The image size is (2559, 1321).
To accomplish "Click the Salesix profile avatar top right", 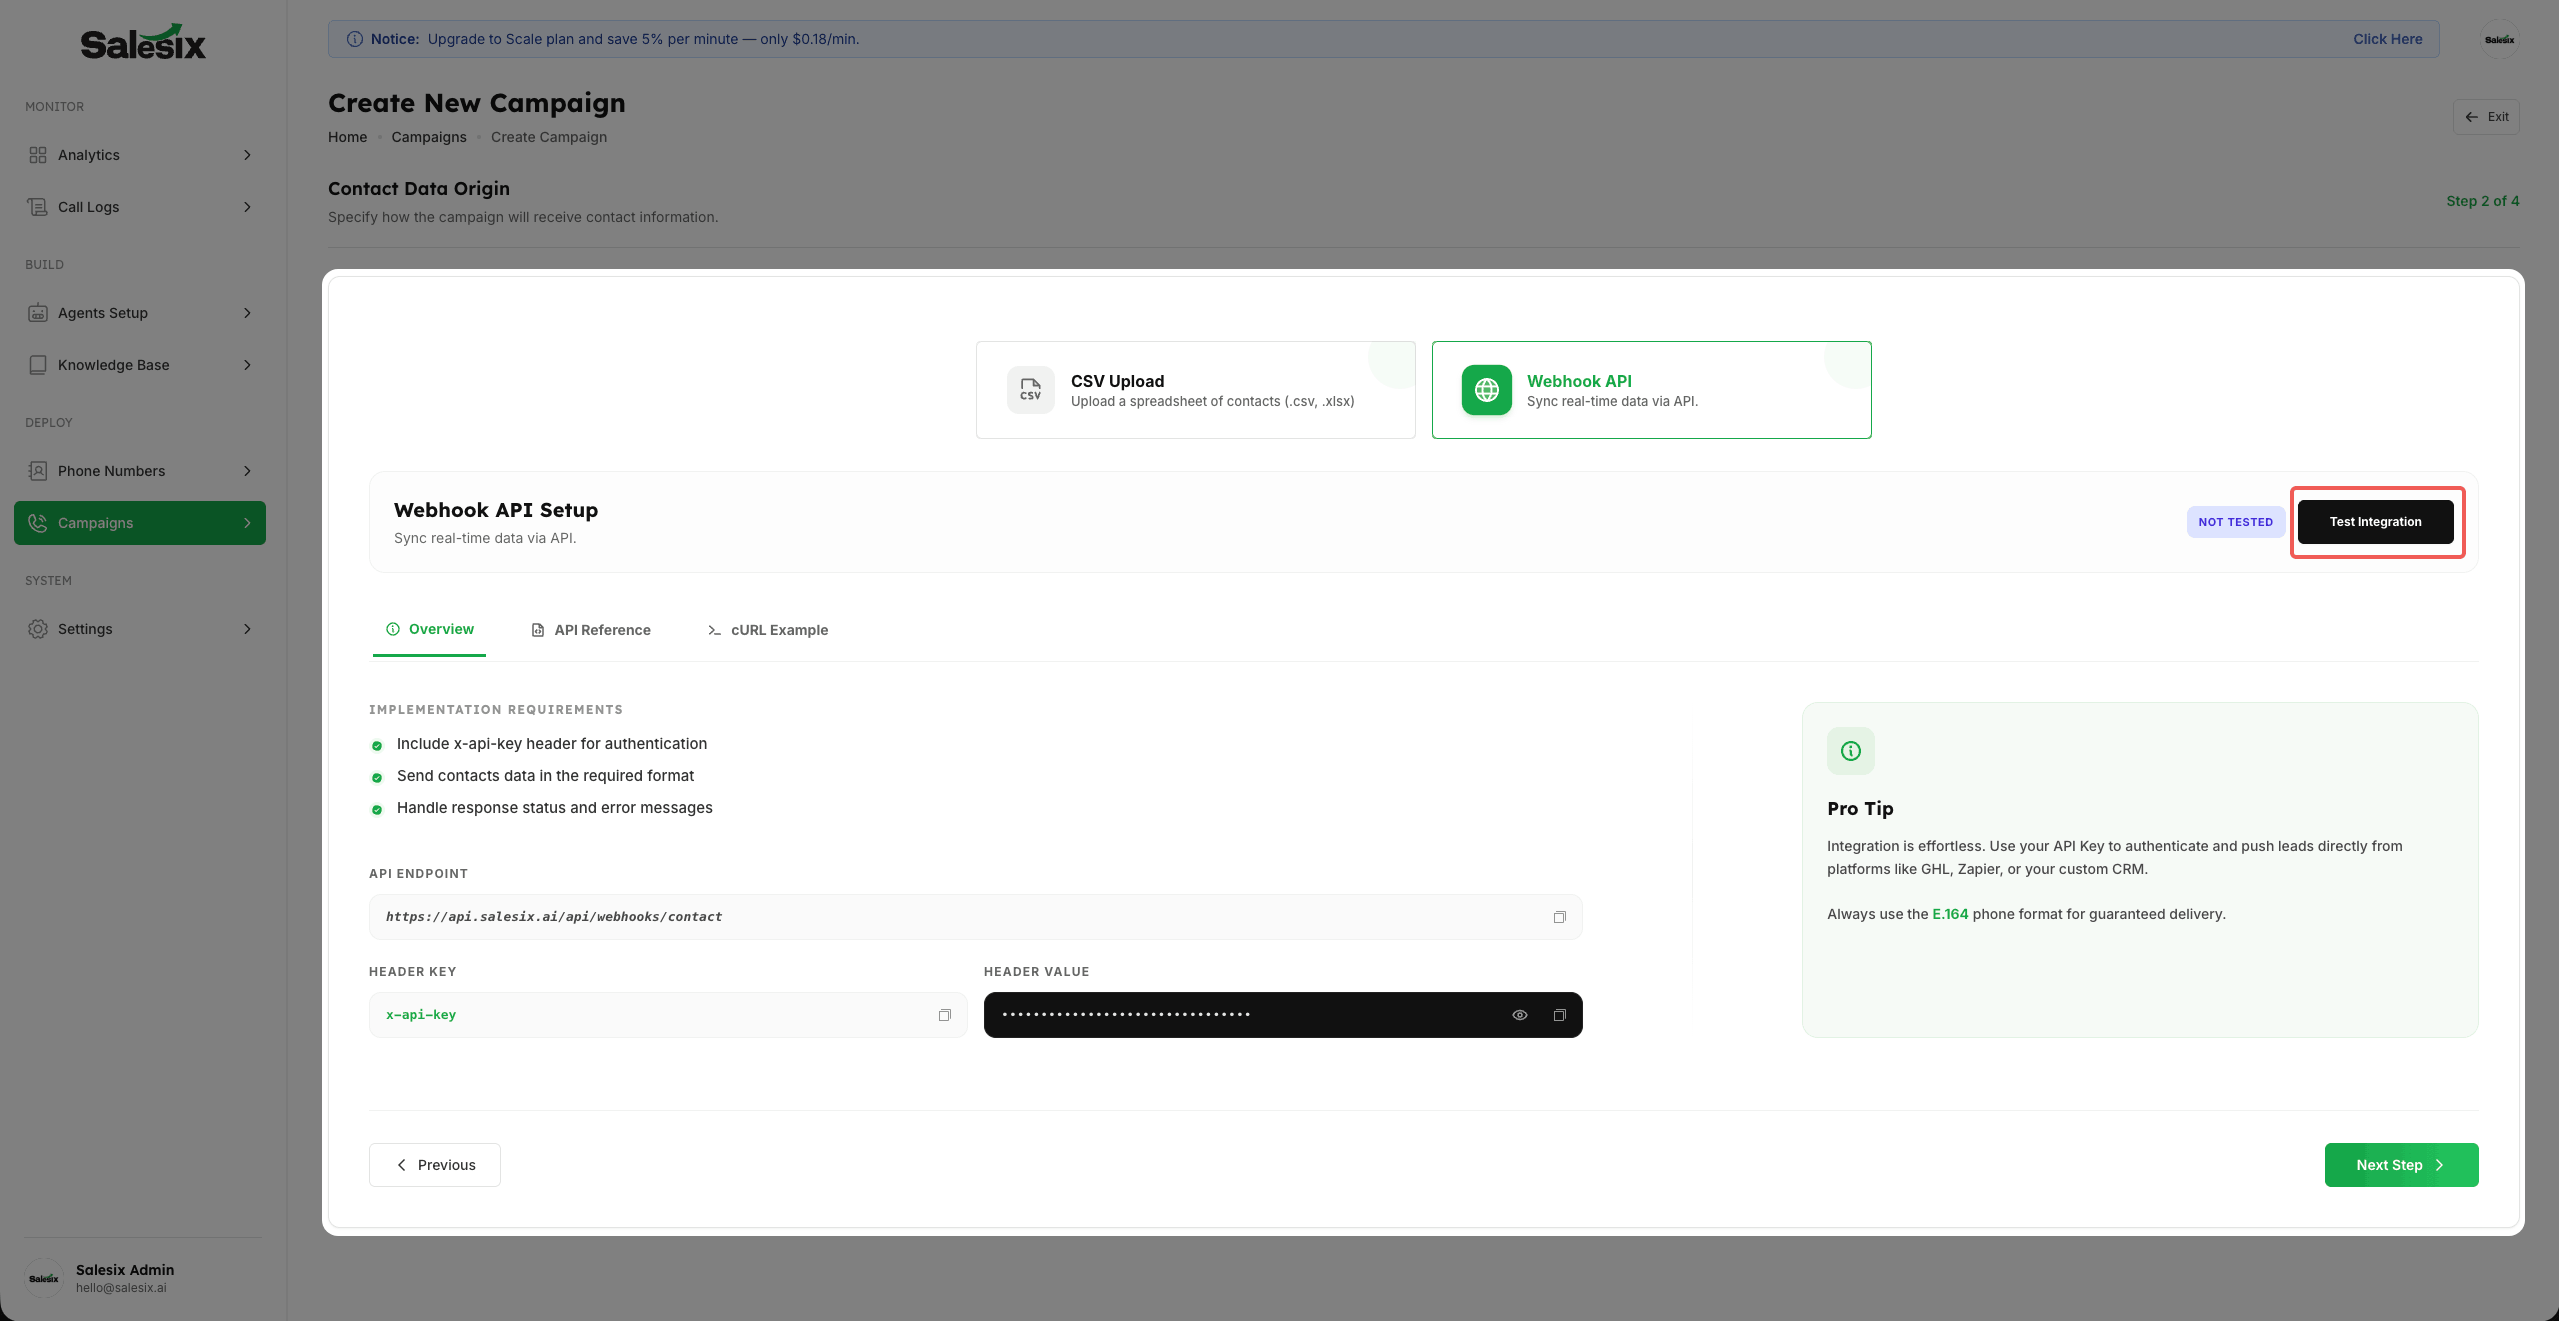I will pyautogui.click(x=2498, y=40).
